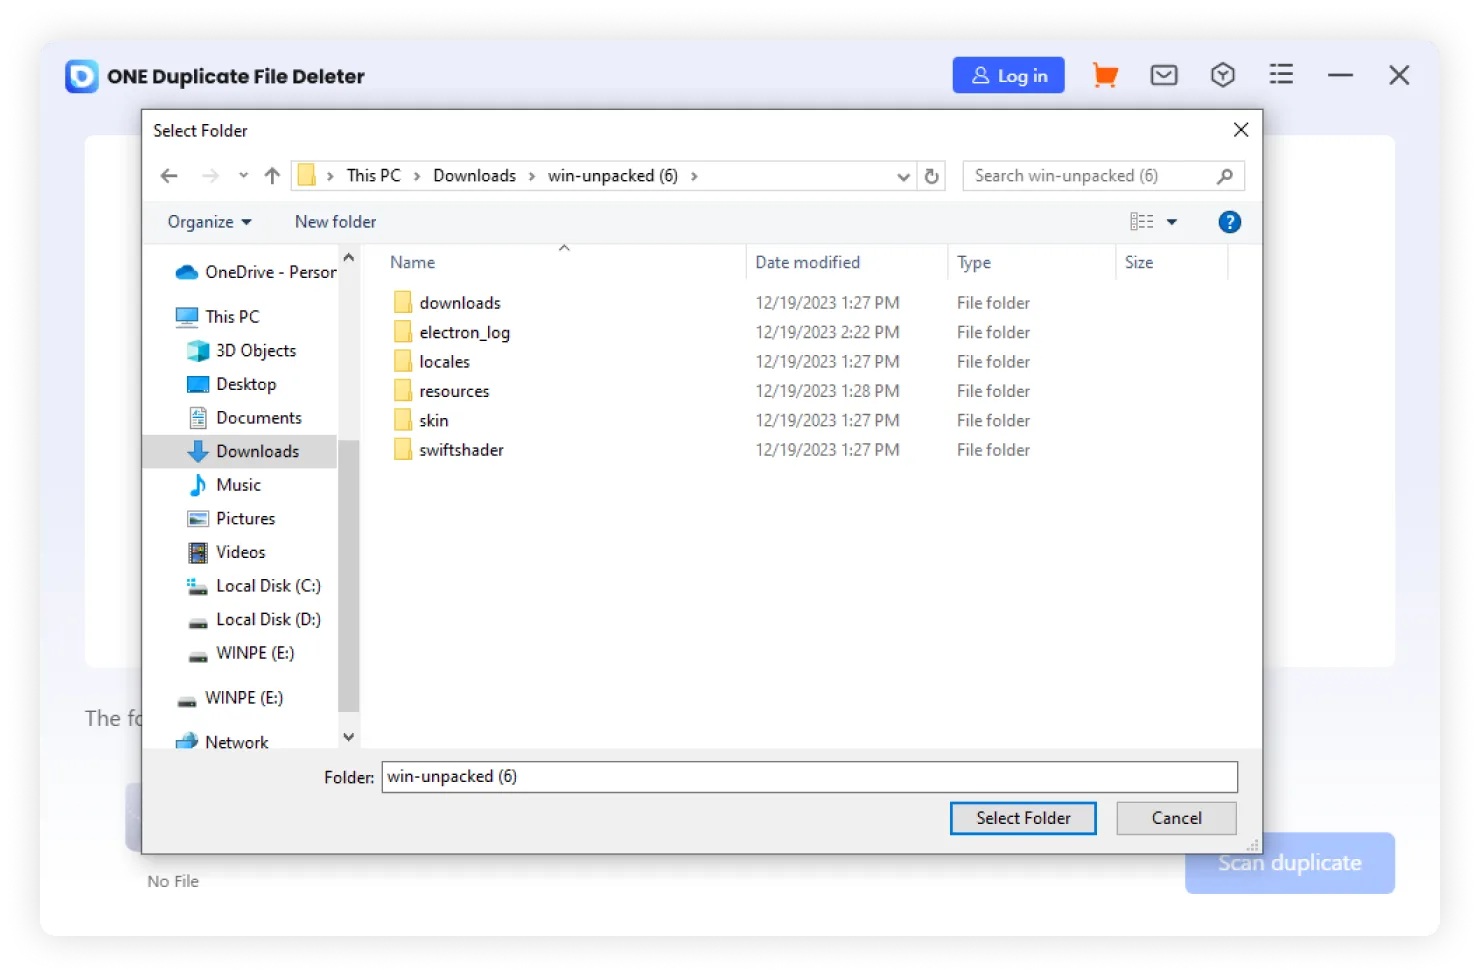The height and width of the screenshot is (976, 1480).
Task: Click the forward navigation arrow
Action: coord(210,176)
